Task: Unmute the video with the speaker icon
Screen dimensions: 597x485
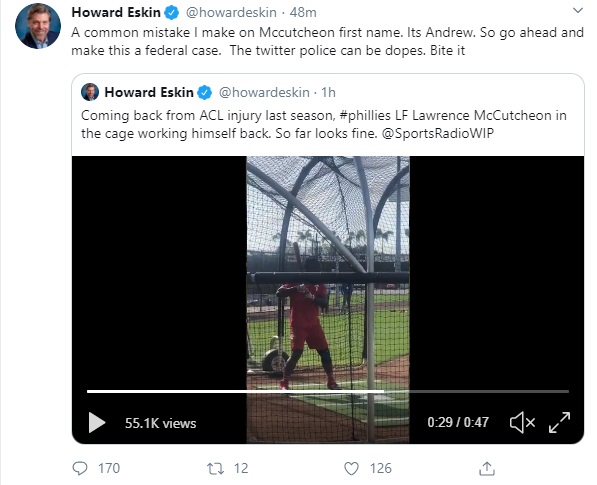Action: 522,423
